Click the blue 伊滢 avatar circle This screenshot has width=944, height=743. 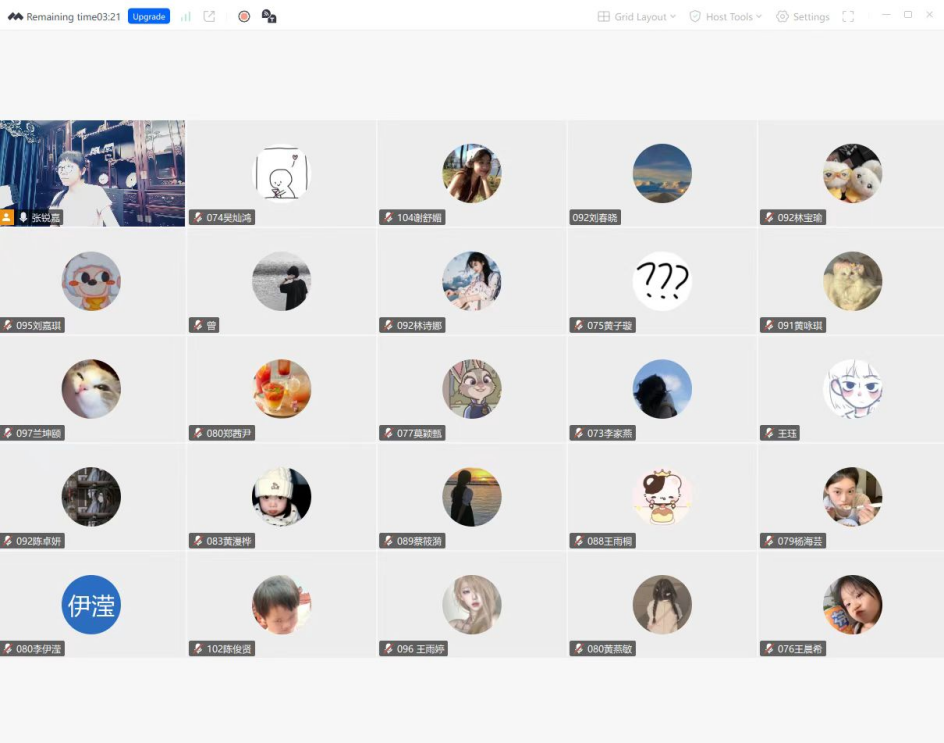point(91,605)
